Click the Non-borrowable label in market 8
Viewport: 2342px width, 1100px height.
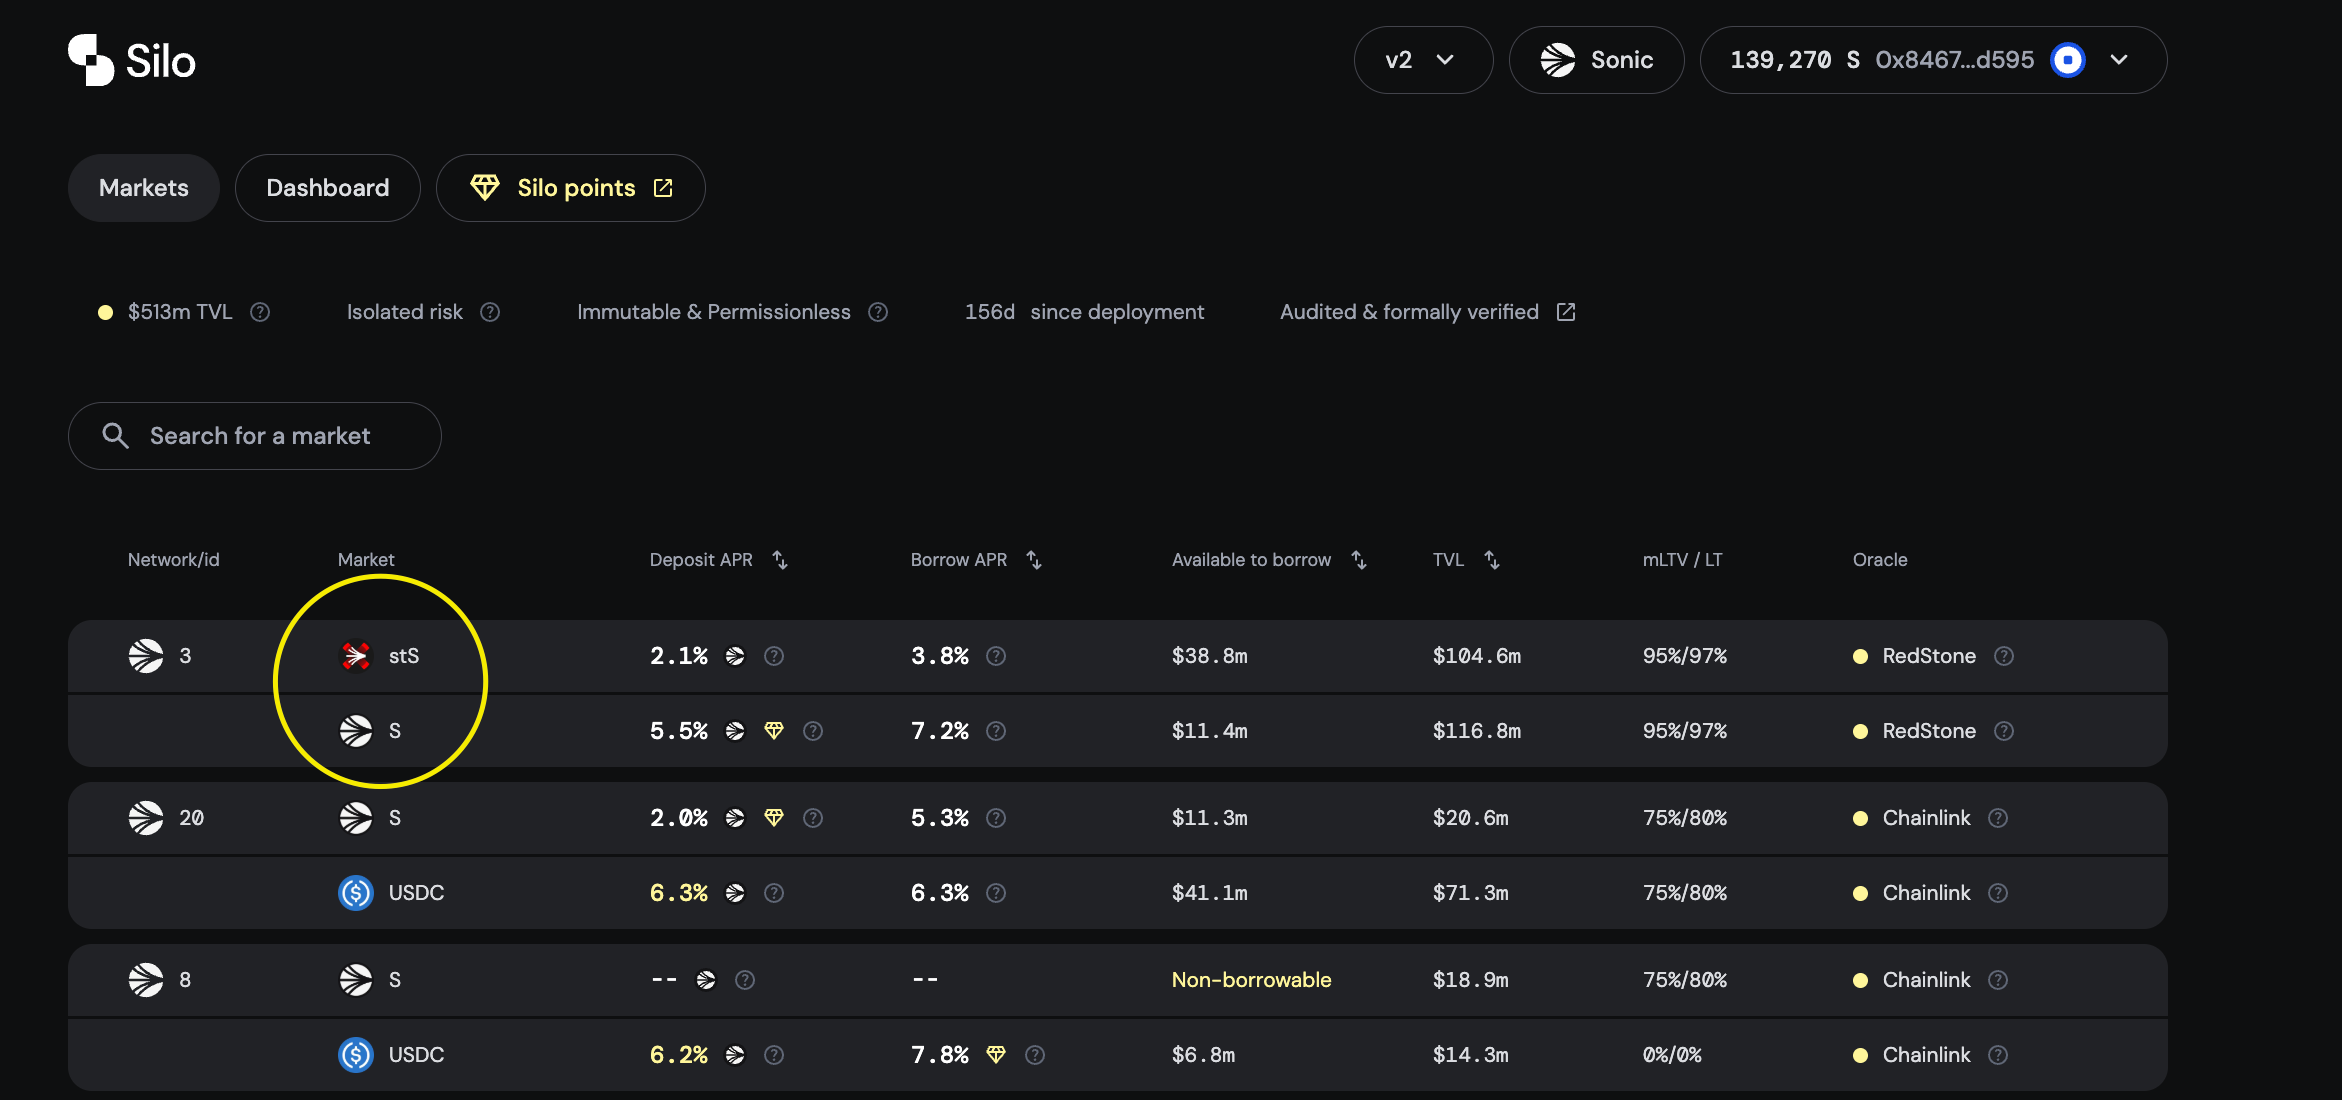pyautogui.click(x=1251, y=980)
